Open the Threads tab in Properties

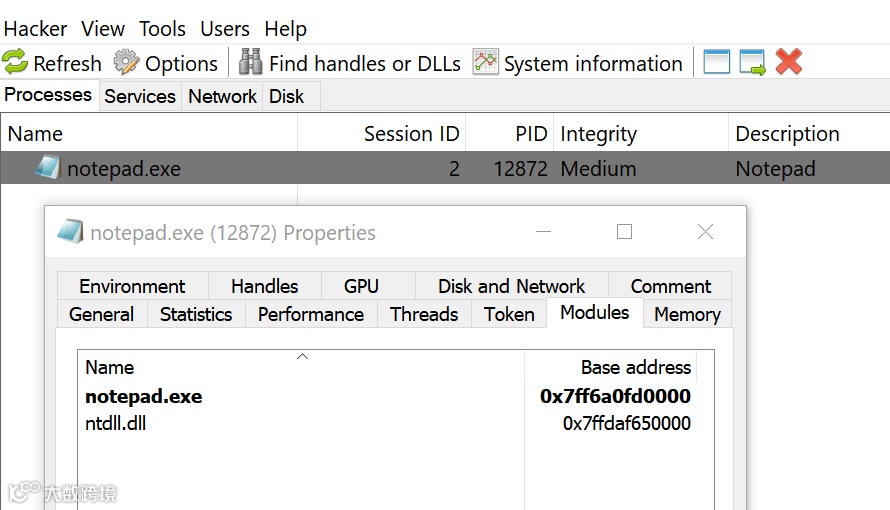[x=424, y=314]
